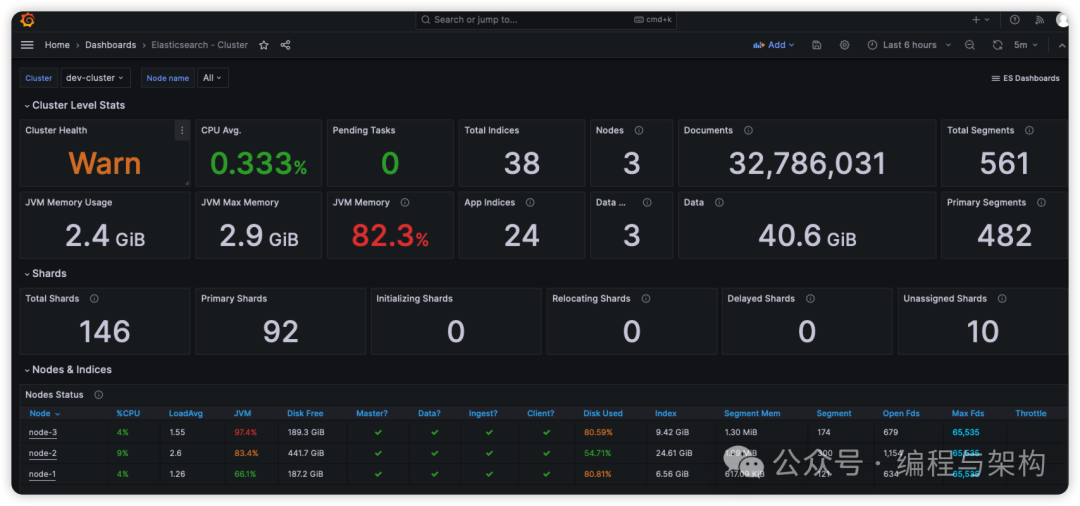
Task: Open the Last 6 hours time picker
Action: click(908, 45)
